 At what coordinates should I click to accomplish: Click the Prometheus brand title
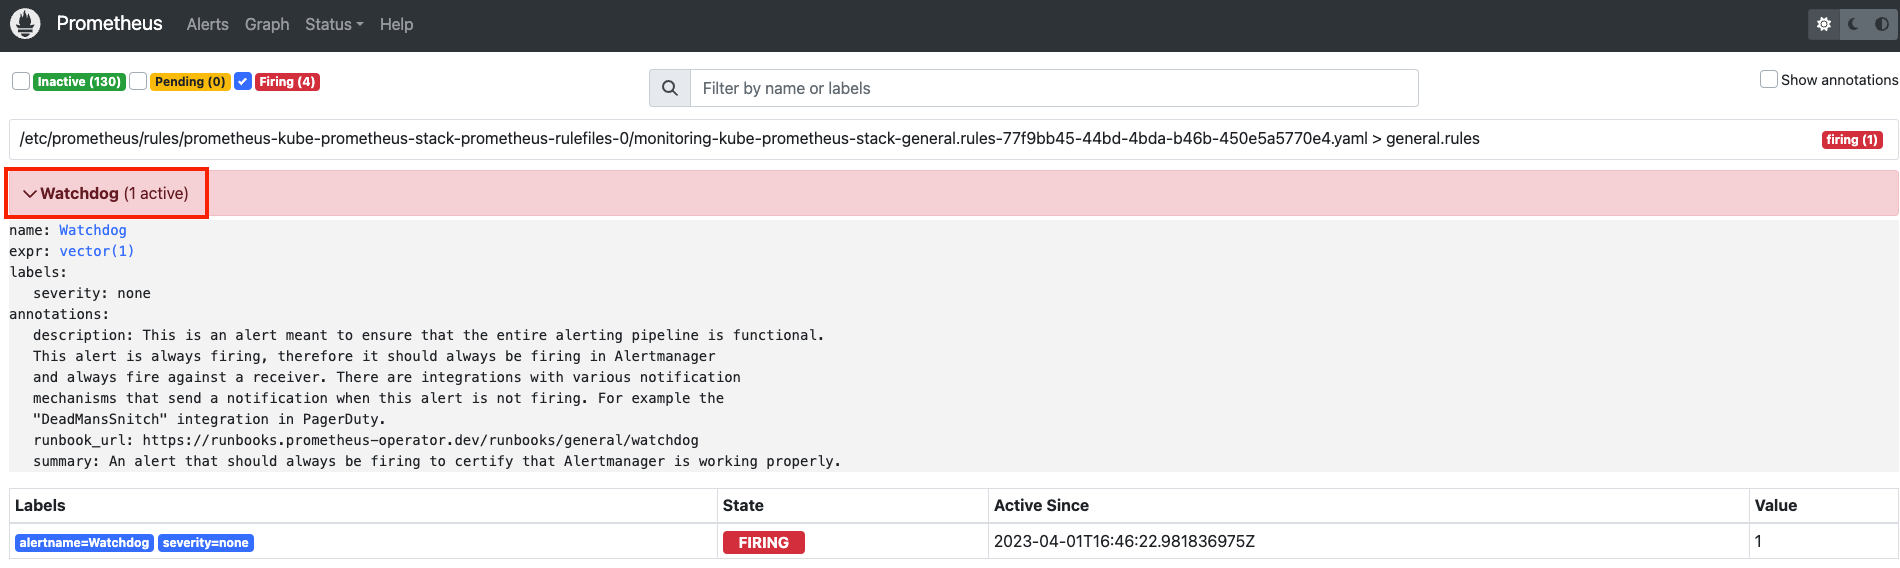[x=109, y=23]
